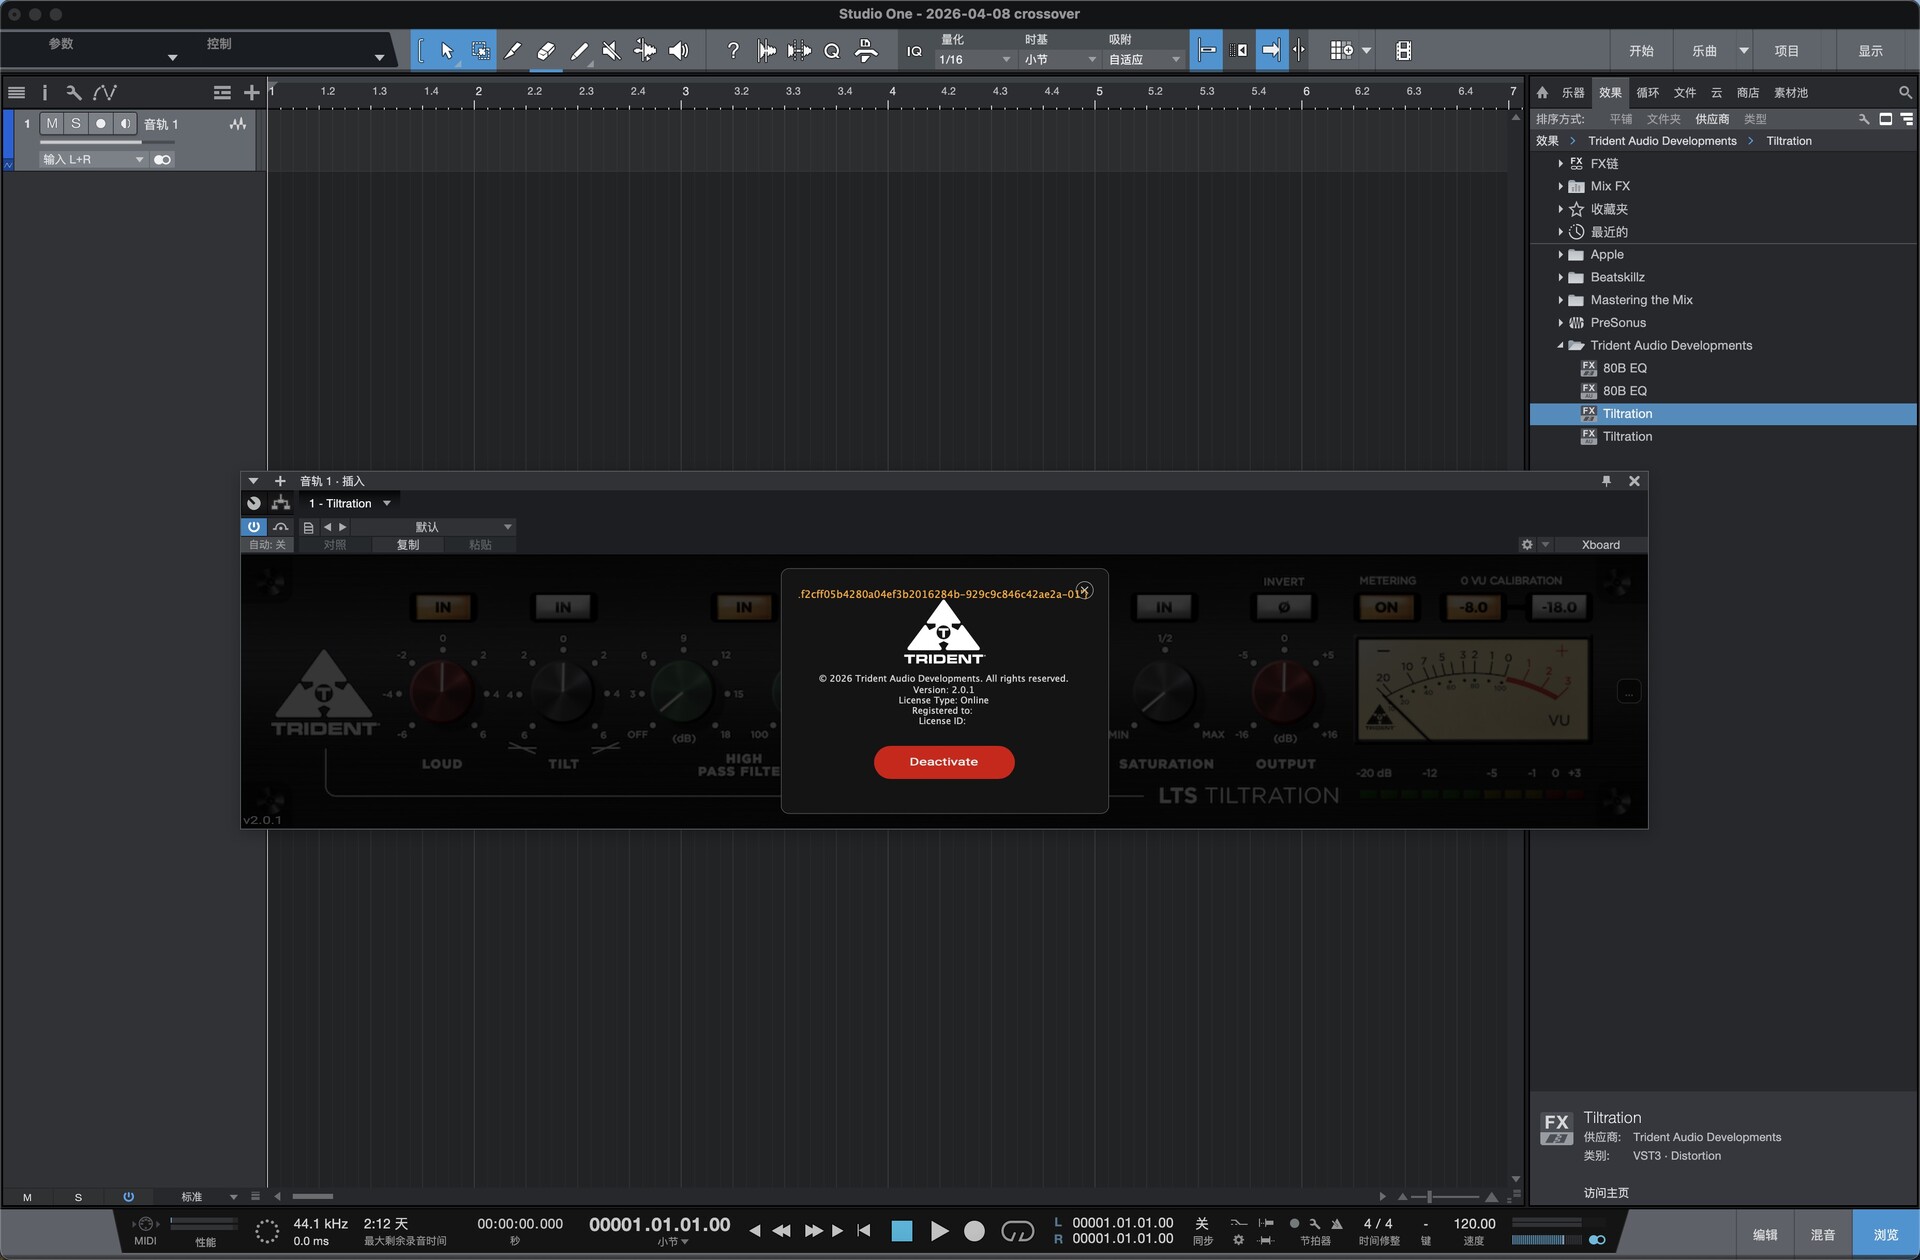
Task: Select the Eraser tool
Action: pos(546,51)
